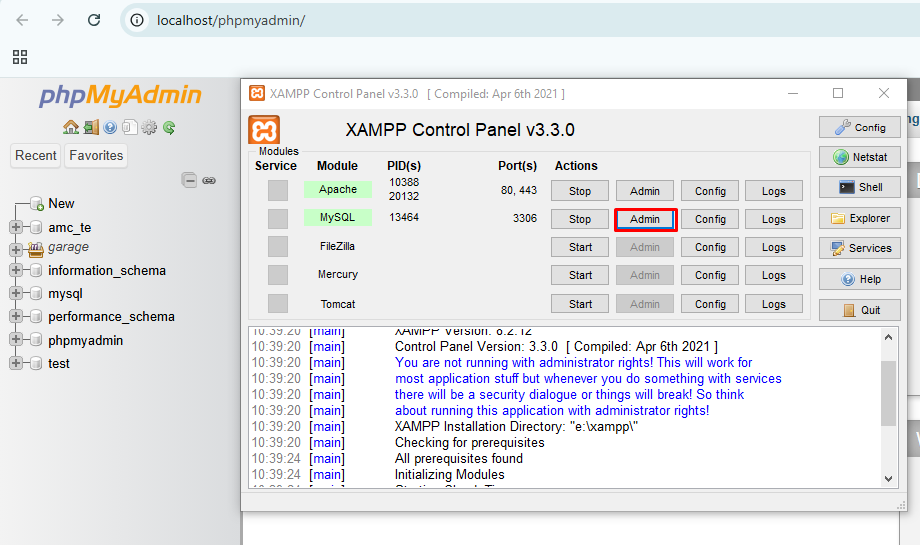The height and width of the screenshot is (545, 920).
Task: Click phpMyAdmin home icon
Action: 71,127
